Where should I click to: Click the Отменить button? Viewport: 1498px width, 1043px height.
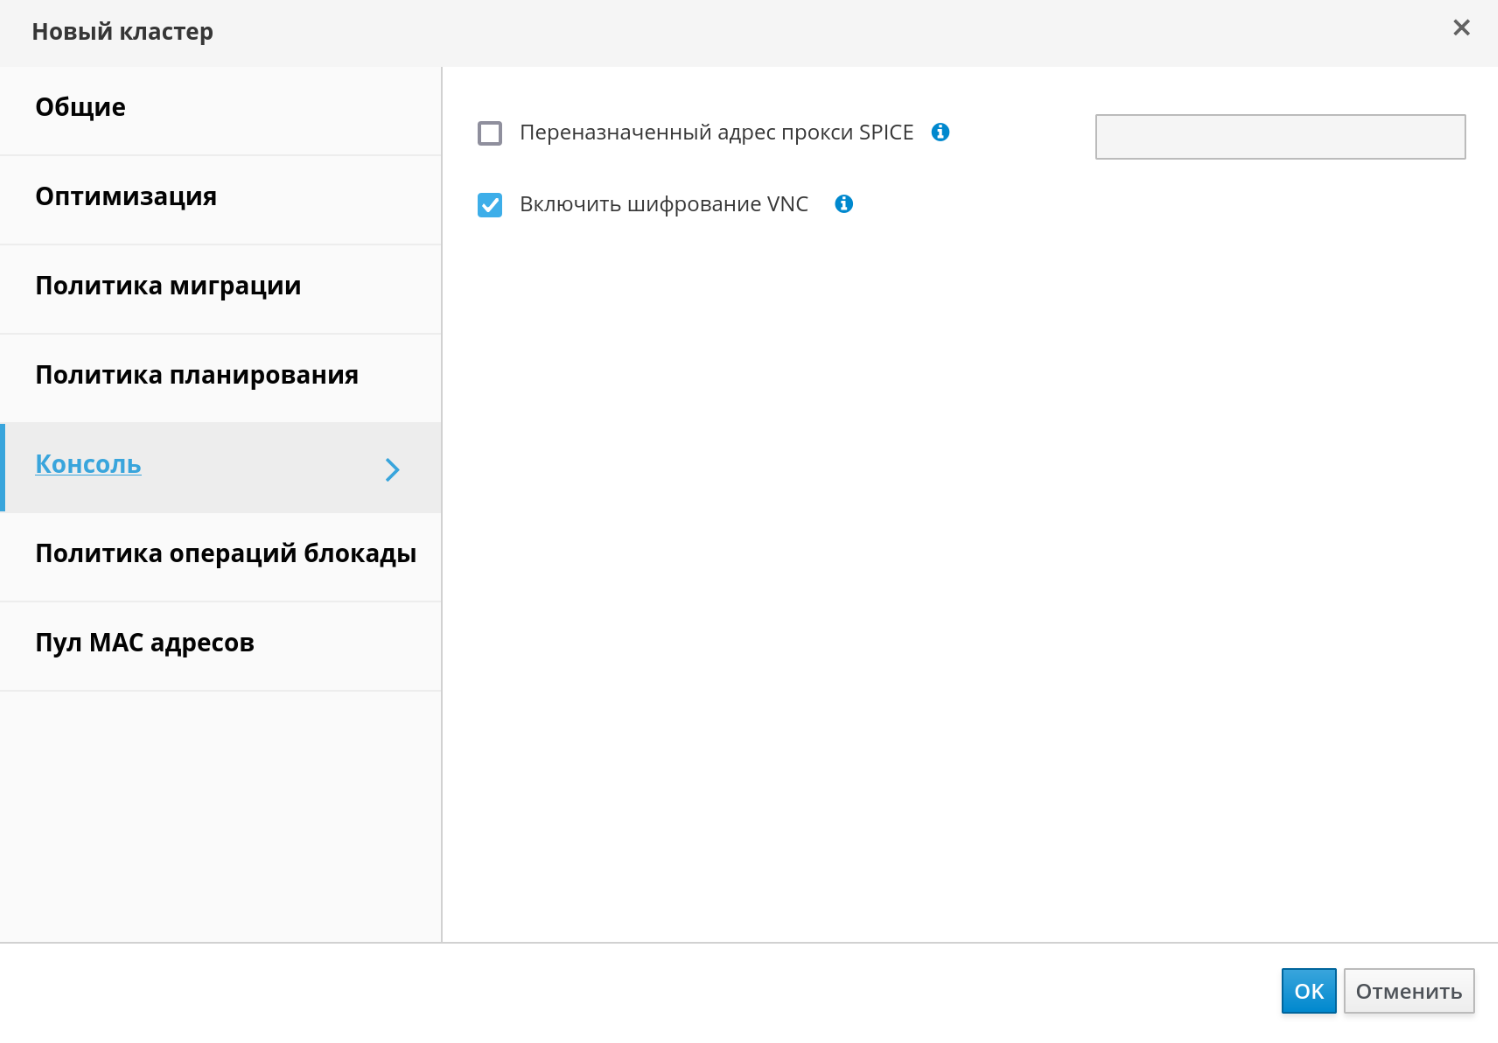1408,991
